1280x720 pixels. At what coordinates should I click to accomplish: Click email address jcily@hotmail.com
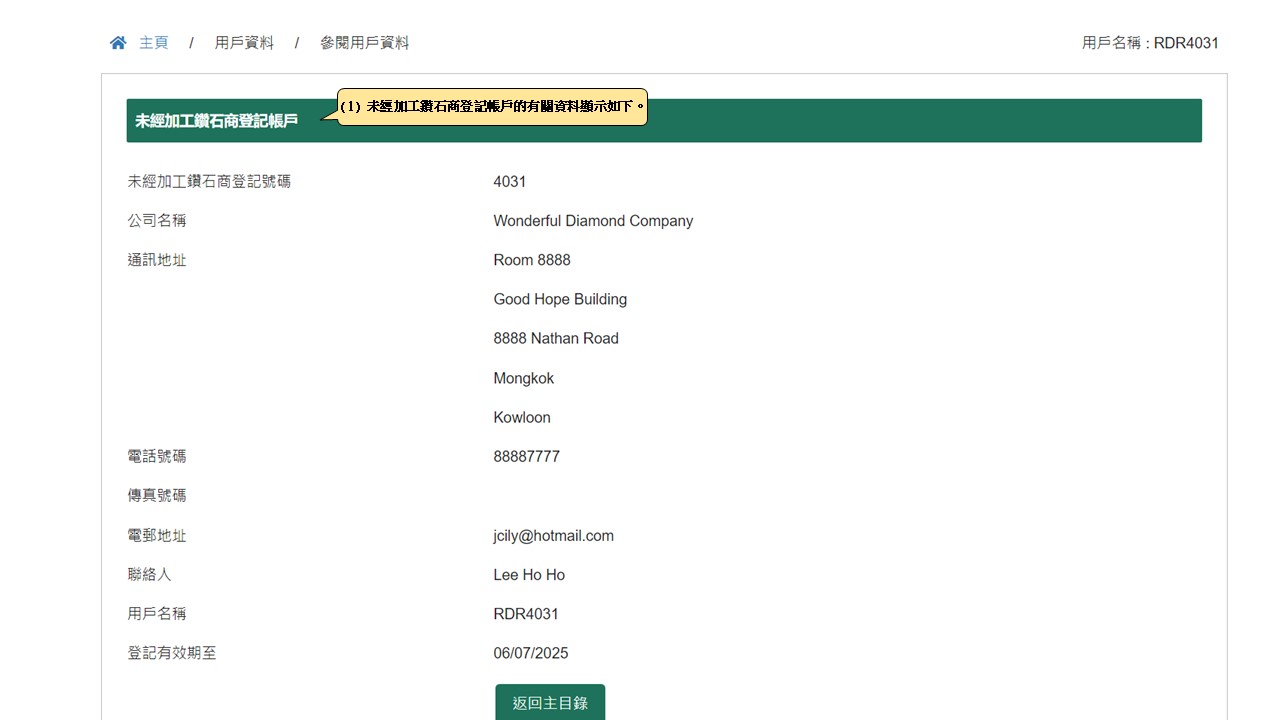point(553,536)
